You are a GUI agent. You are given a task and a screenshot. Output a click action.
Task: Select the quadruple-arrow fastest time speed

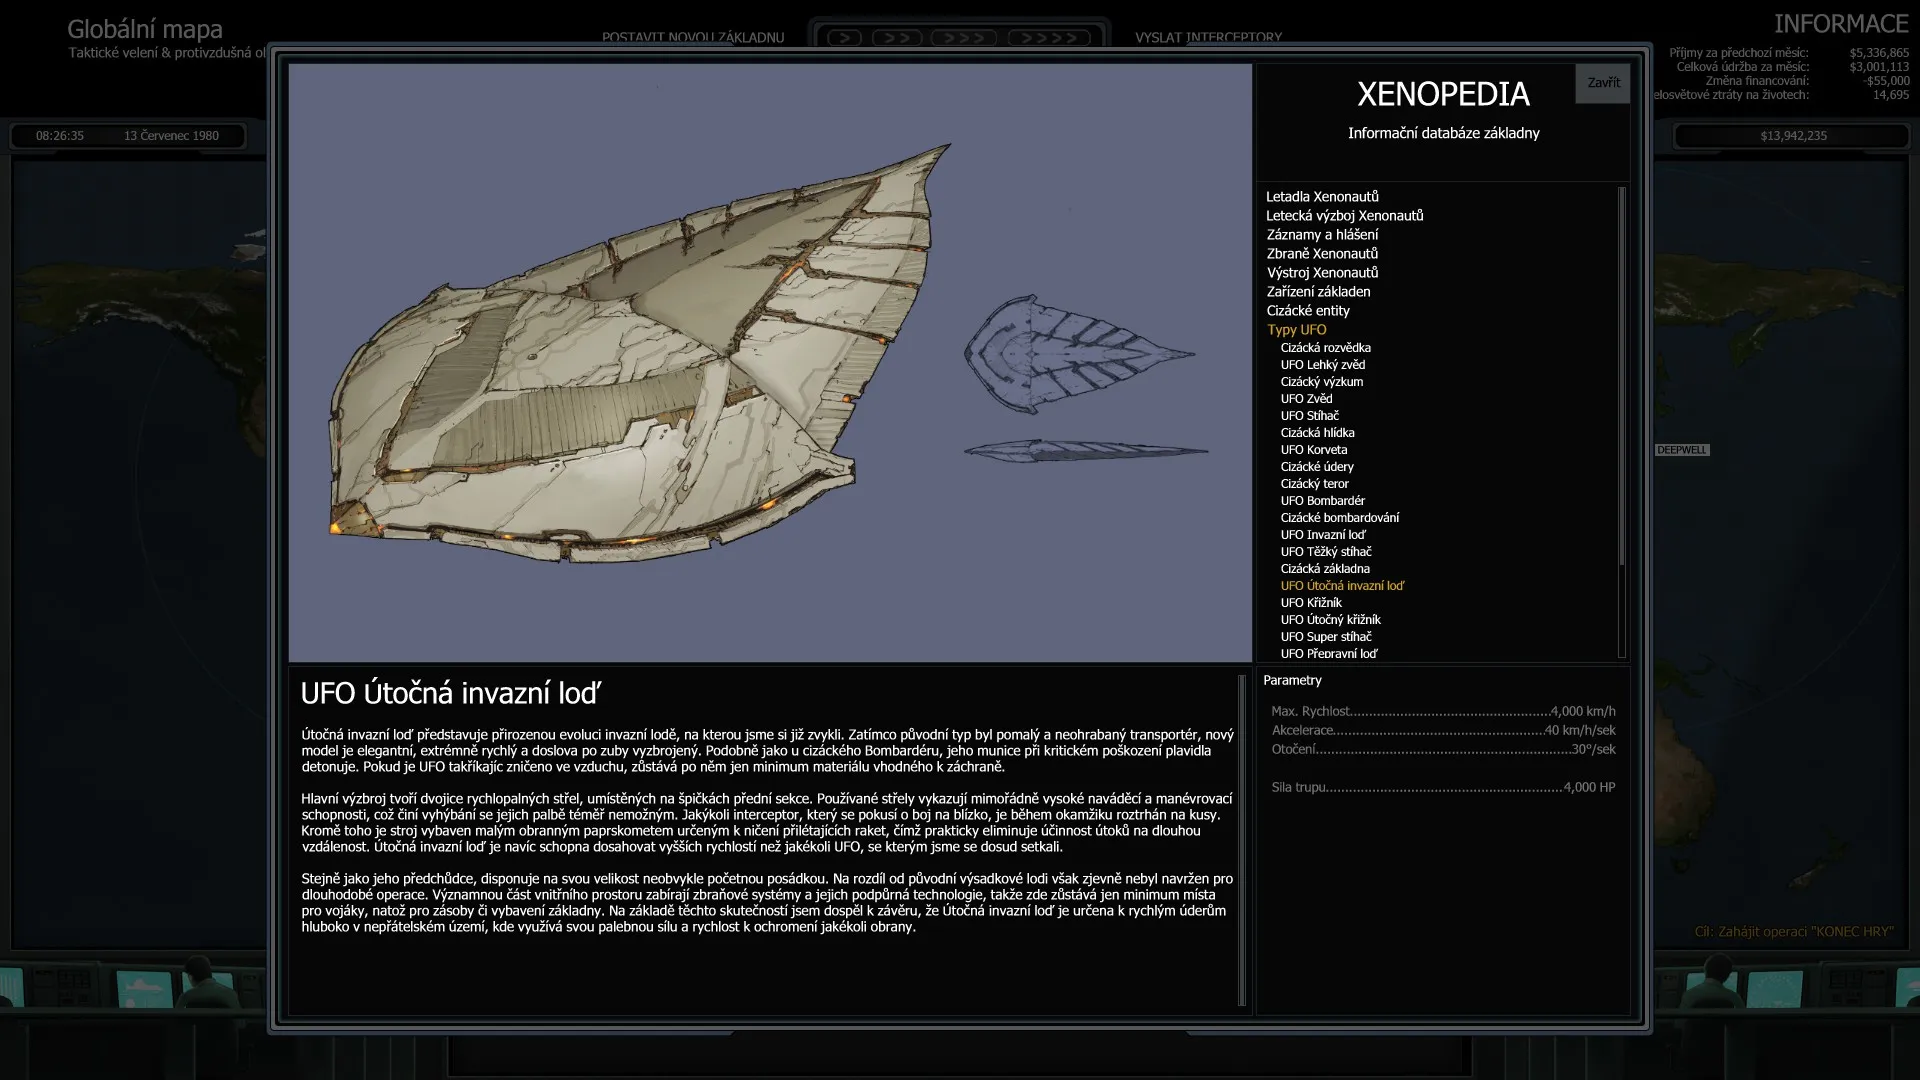[x=1051, y=36]
